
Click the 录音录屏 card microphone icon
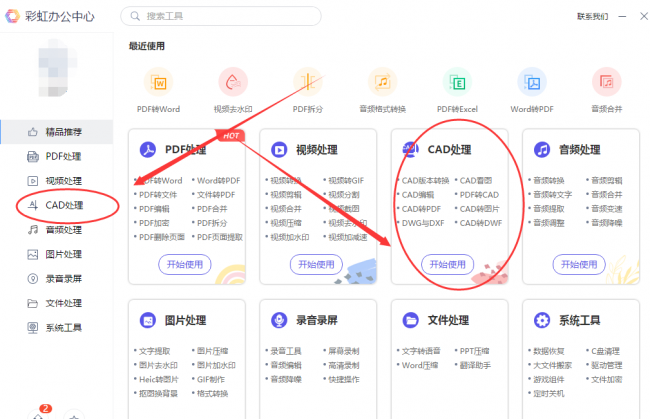279,320
